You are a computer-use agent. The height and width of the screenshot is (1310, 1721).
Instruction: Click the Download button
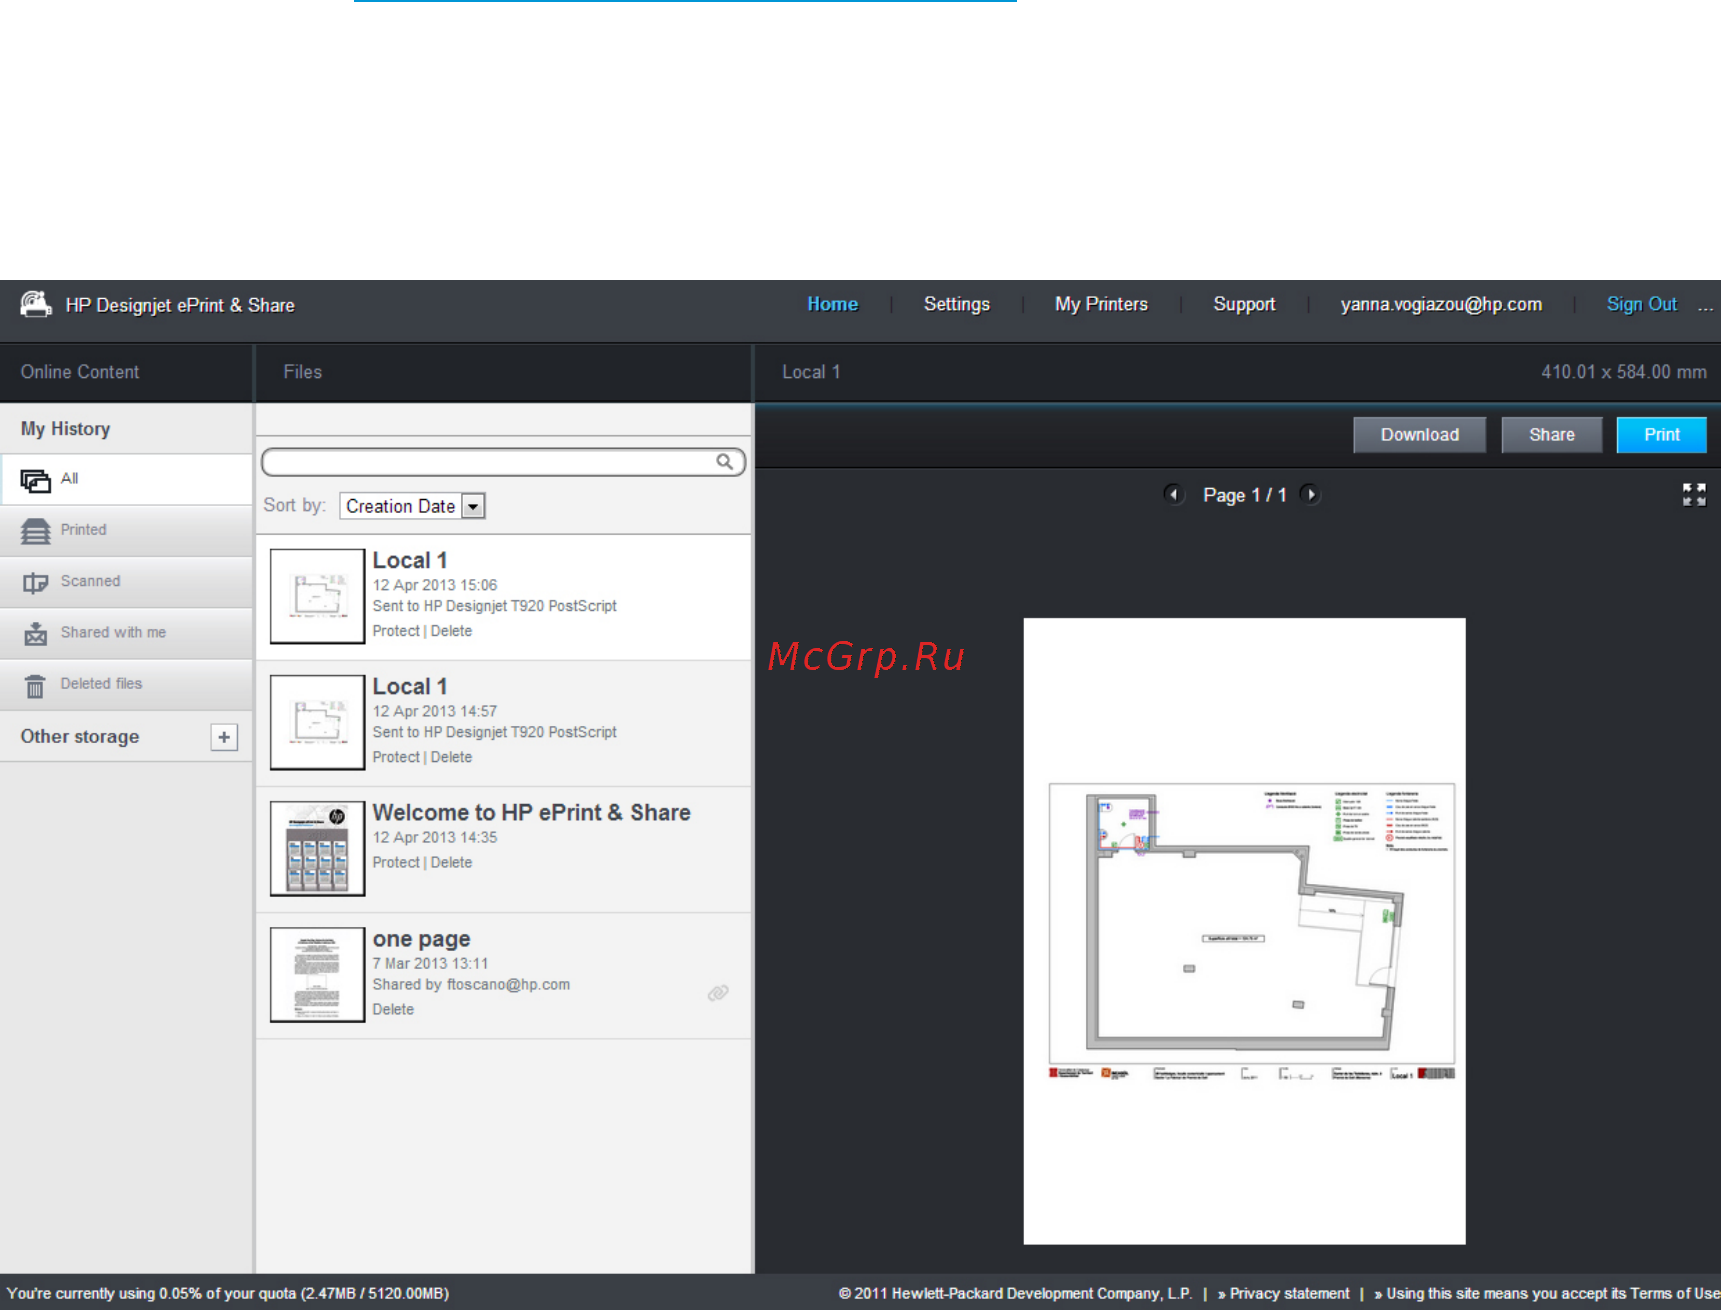coord(1419,435)
